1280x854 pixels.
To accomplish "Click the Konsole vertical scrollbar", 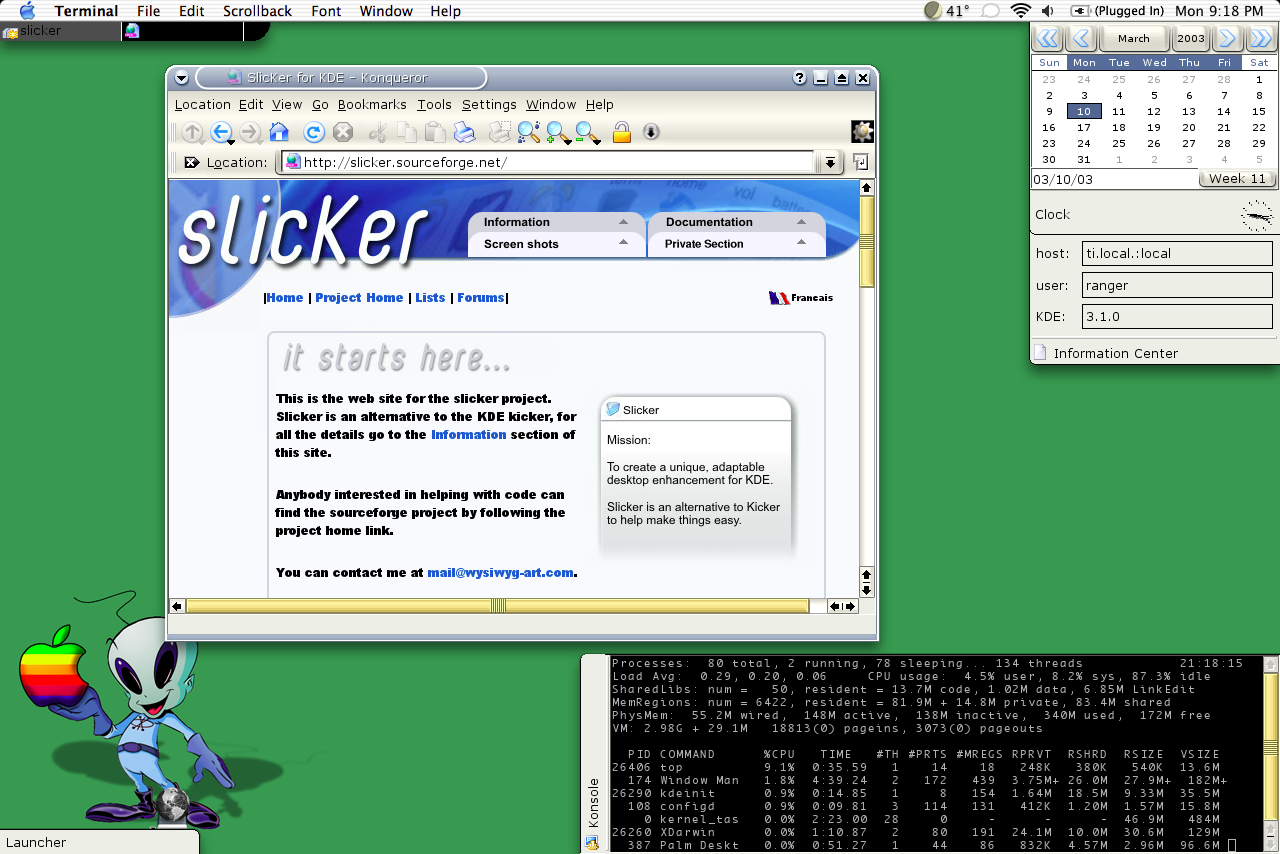I will coord(1271,754).
